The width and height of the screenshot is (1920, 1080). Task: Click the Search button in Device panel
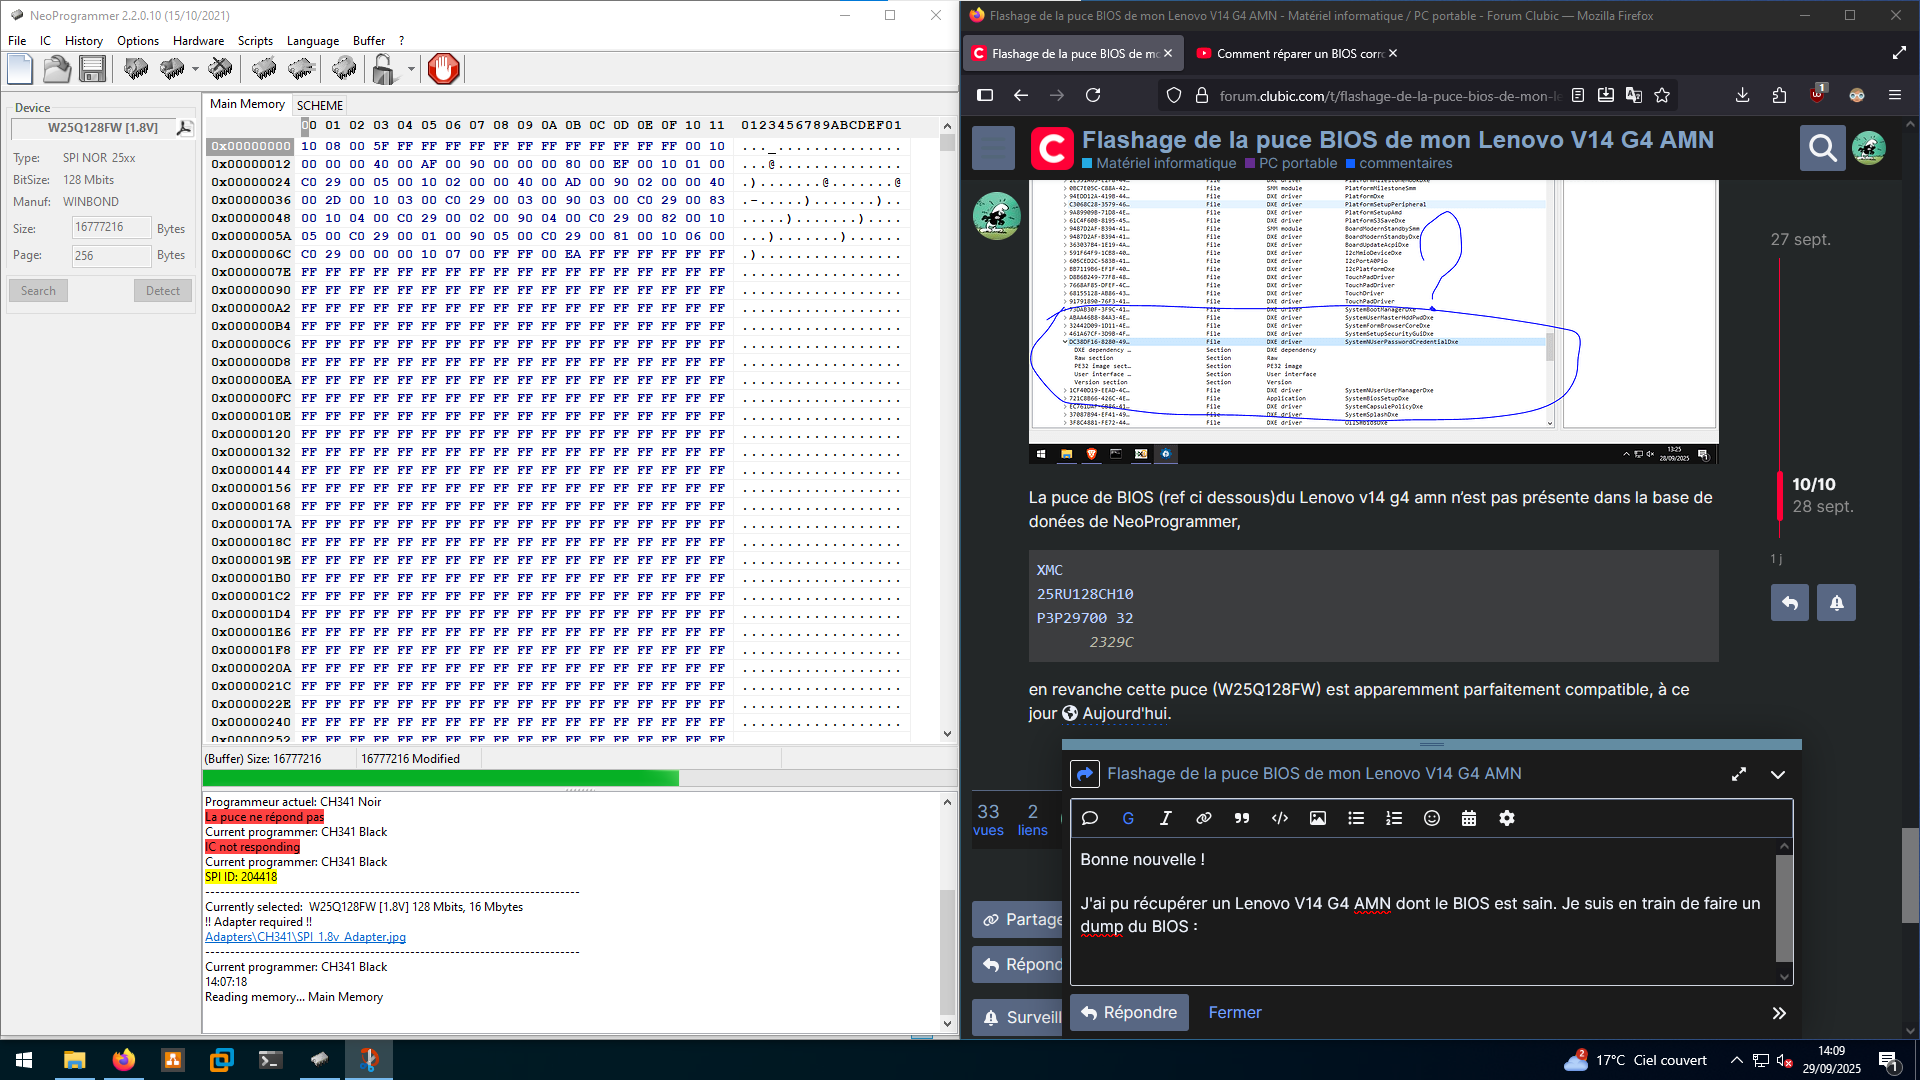click(x=38, y=291)
